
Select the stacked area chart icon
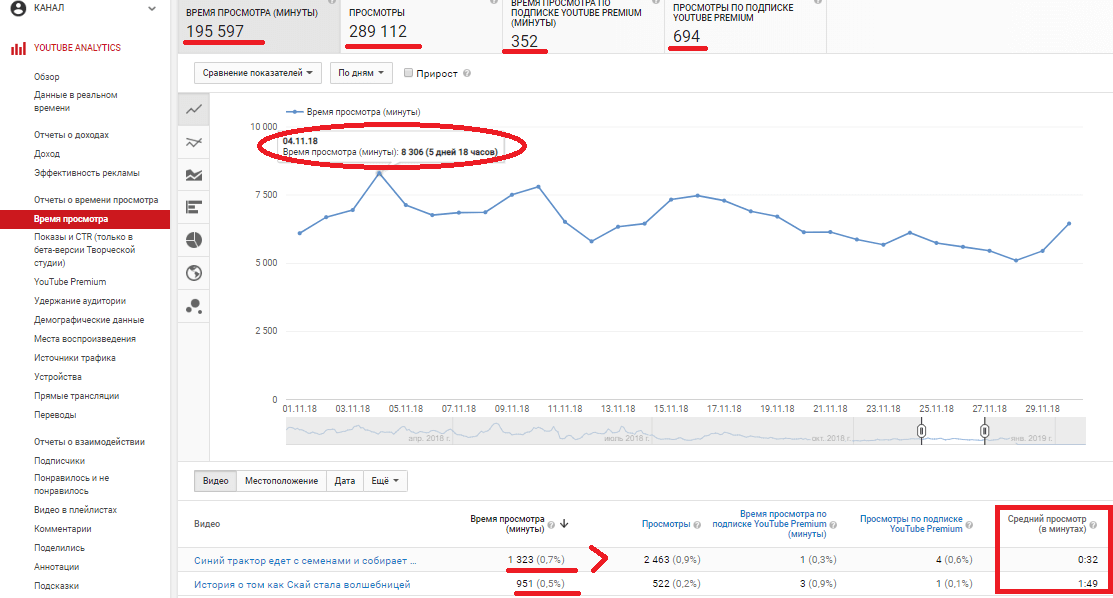[x=194, y=175]
